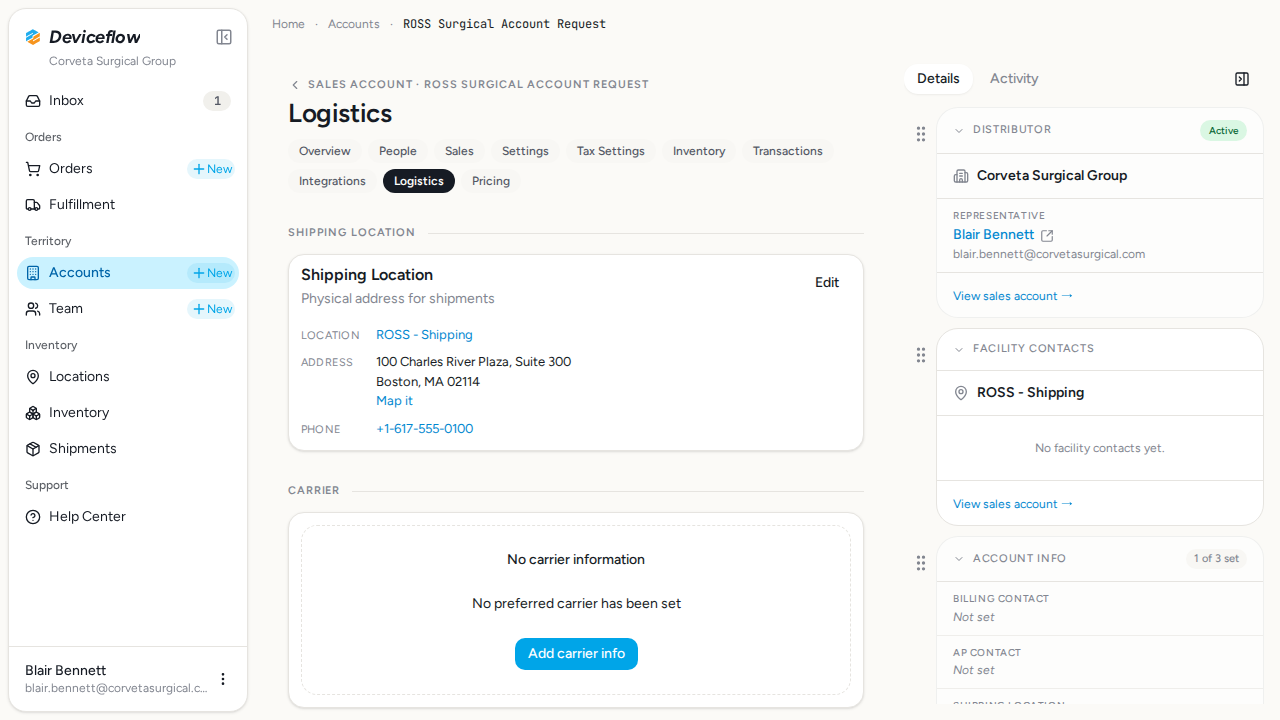This screenshot has width=1280, height=720.
Task: Grab the Account Info drag handle
Action: (921, 563)
